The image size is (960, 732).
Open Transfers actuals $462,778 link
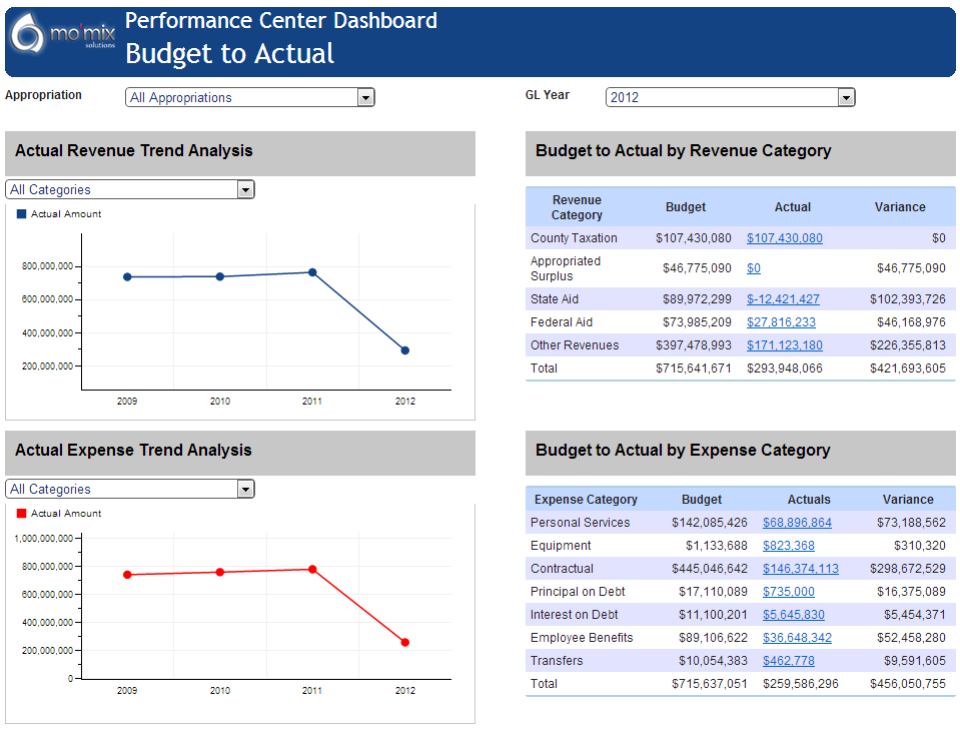(789, 661)
